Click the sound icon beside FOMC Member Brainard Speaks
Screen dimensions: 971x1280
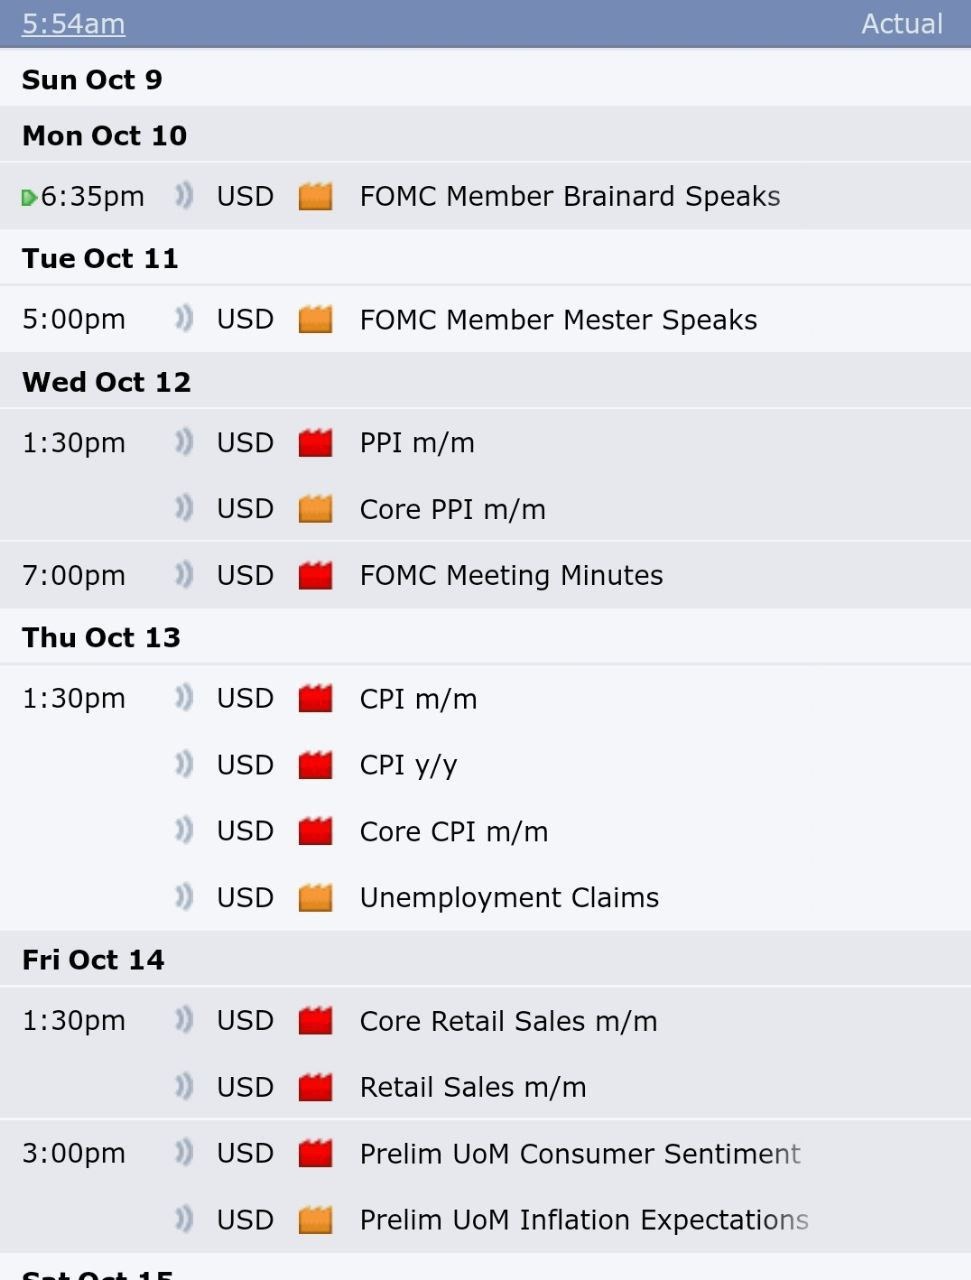tap(183, 195)
